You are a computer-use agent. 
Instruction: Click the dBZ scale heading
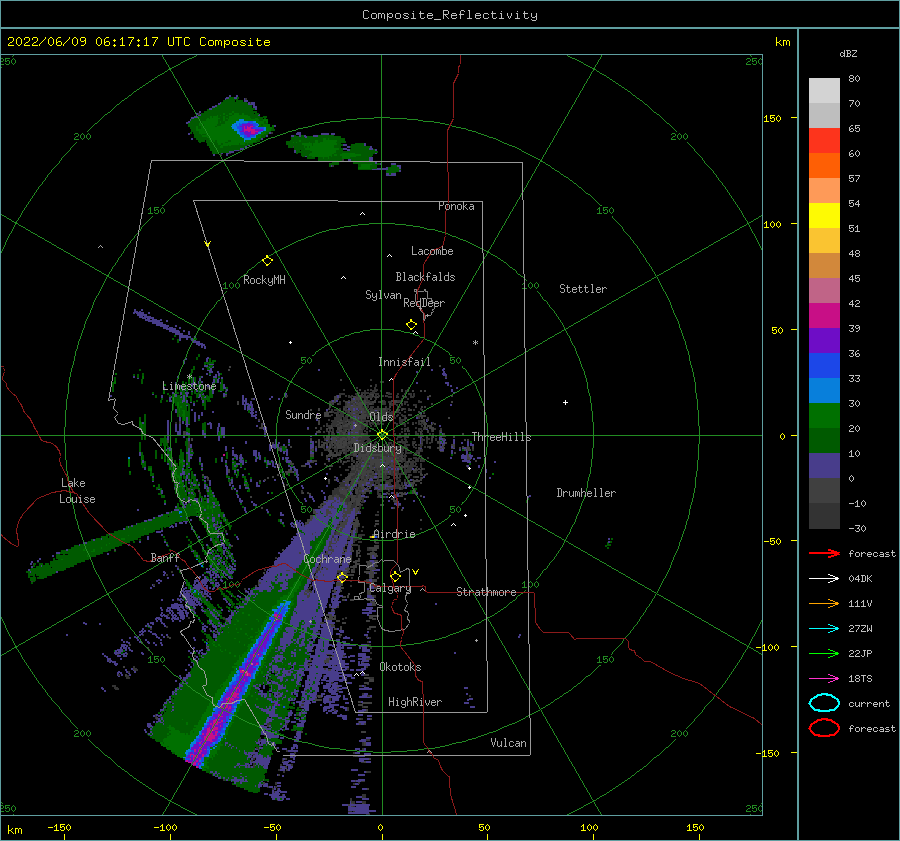point(848,53)
